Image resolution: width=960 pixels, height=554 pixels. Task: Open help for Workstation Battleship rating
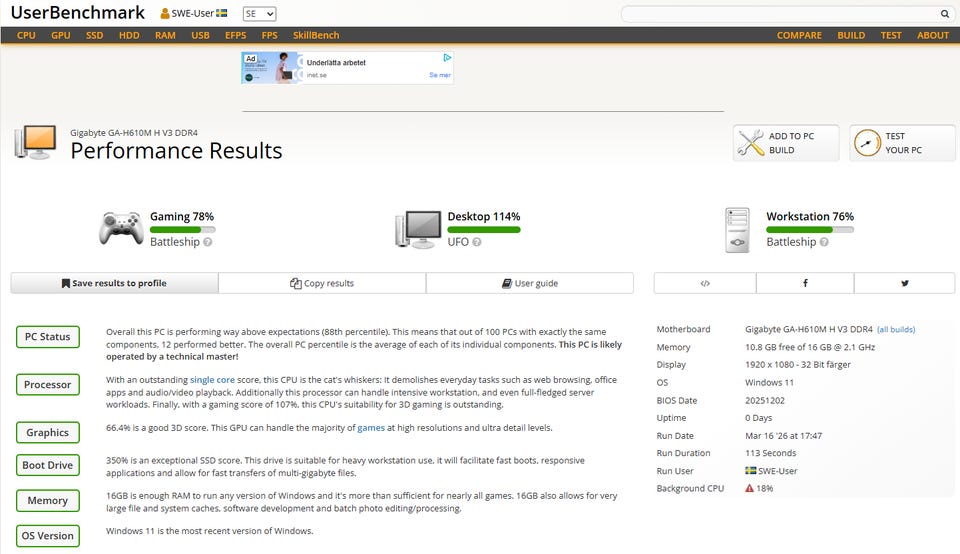click(824, 242)
